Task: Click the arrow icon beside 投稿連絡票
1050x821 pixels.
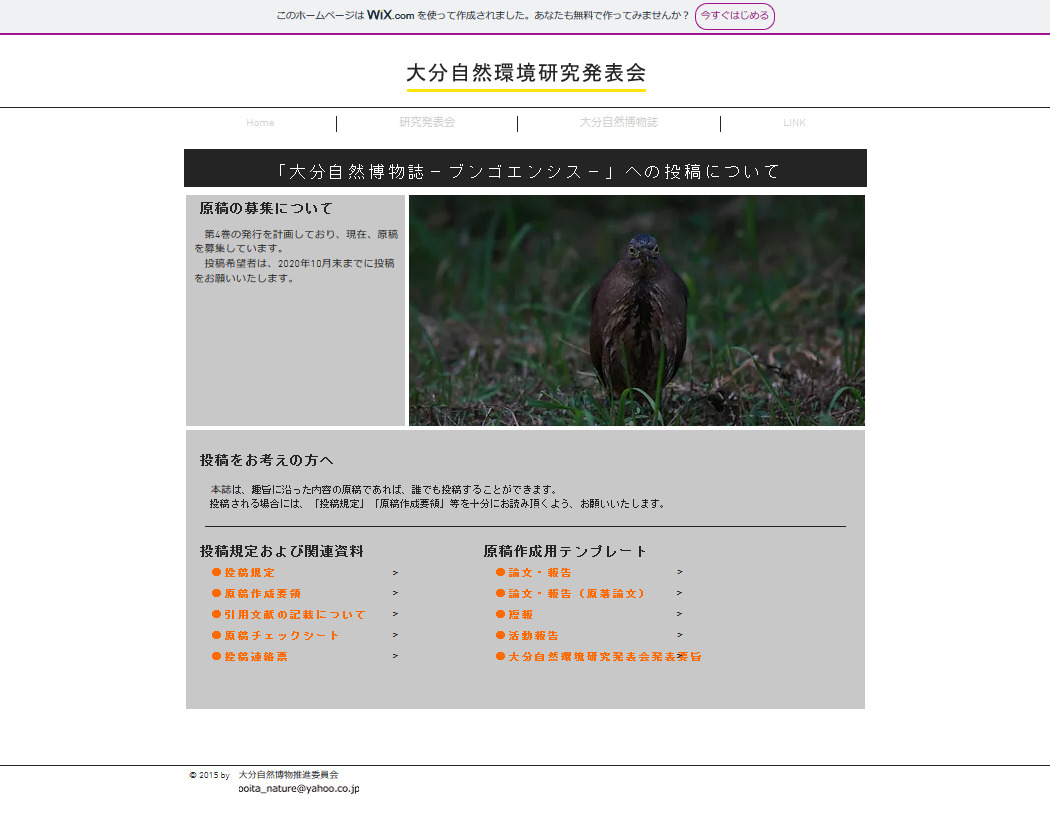Action: [395, 656]
